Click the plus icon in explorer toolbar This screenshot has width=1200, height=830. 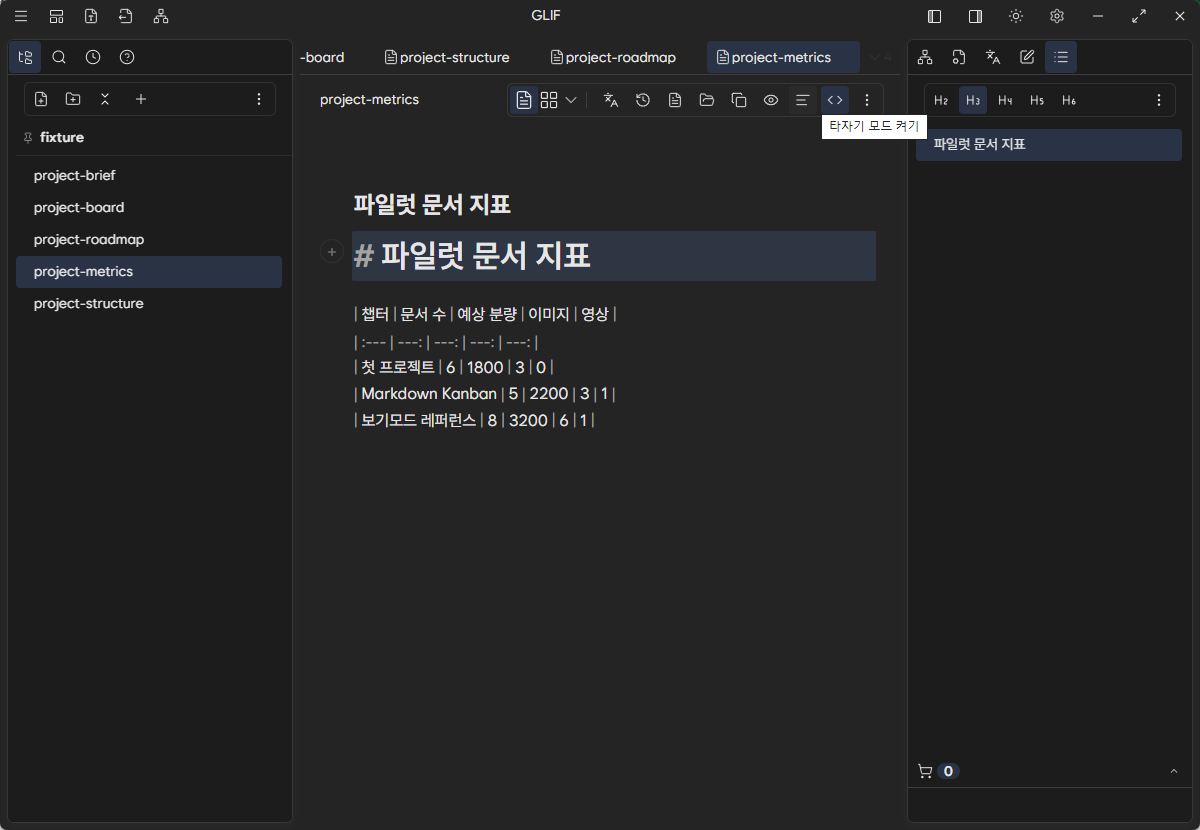pos(141,99)
